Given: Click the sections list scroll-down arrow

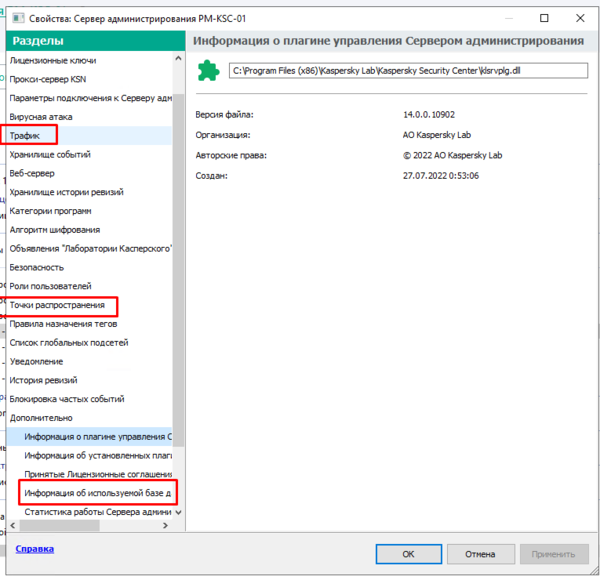Looking at the screenshot, I should (178, 512).
